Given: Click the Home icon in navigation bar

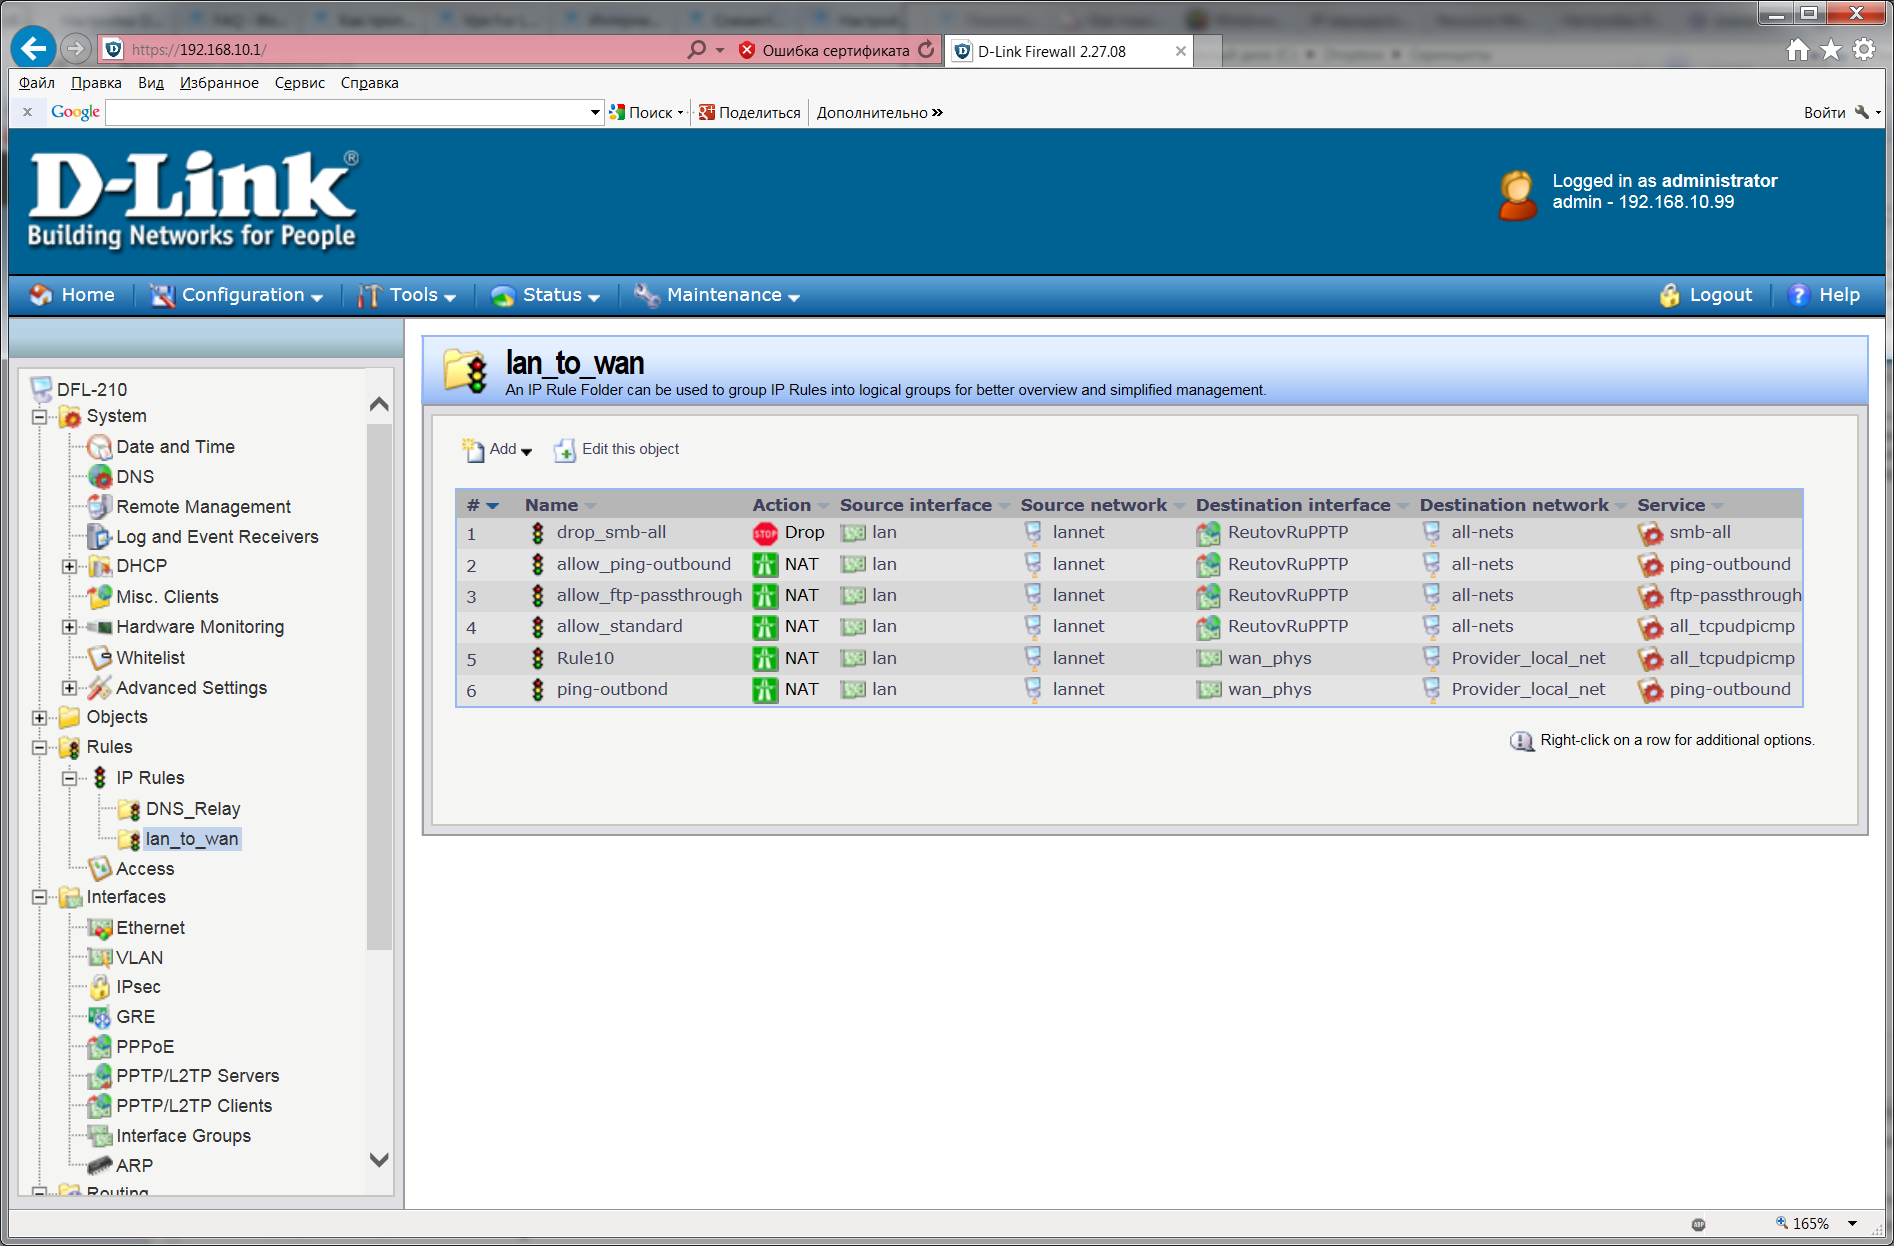Looking at the screenshot, I should pos(41,295).
